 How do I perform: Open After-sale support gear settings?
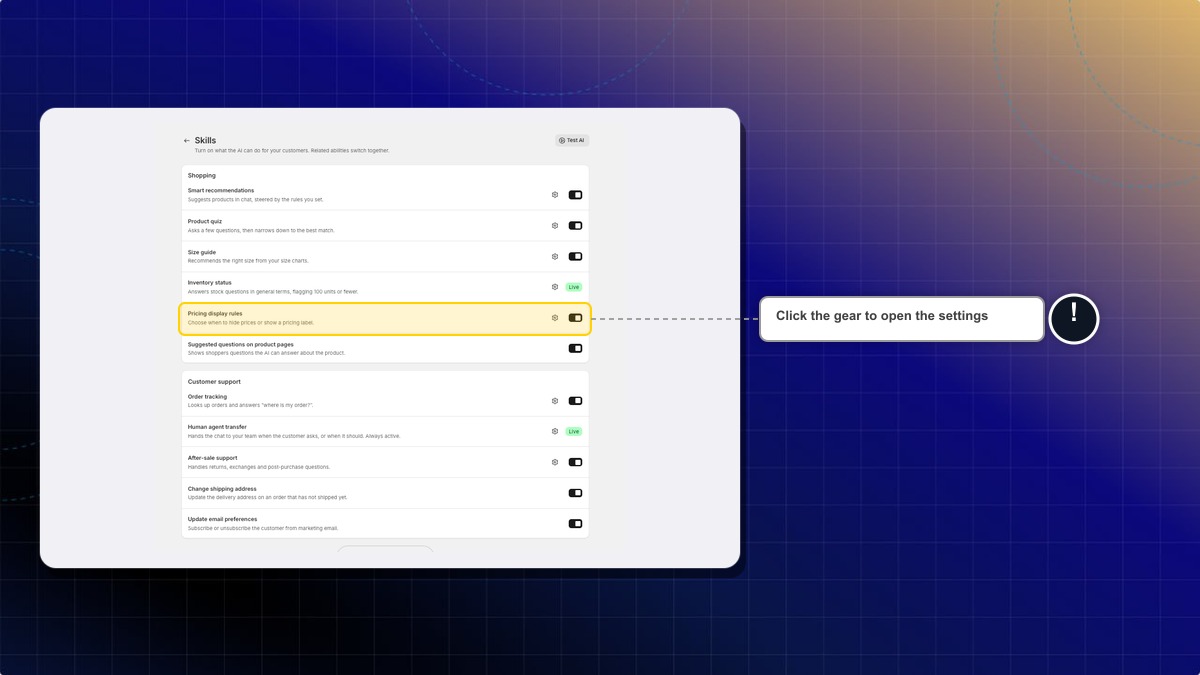tap(555, 462)
